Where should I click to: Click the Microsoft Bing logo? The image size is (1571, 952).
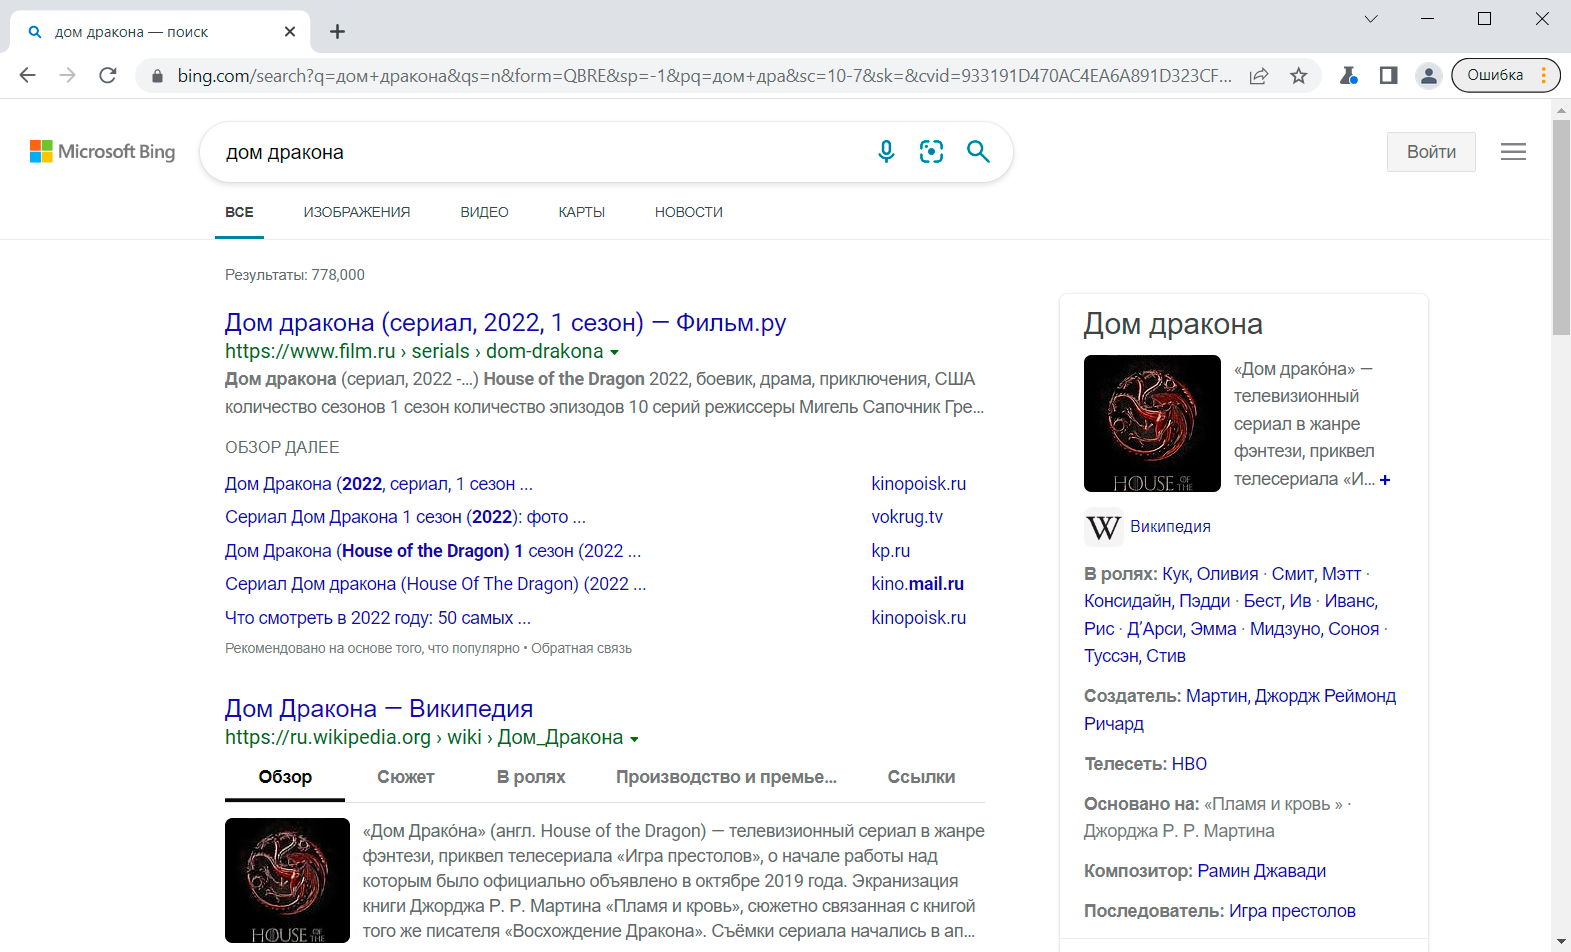(102, 152)
